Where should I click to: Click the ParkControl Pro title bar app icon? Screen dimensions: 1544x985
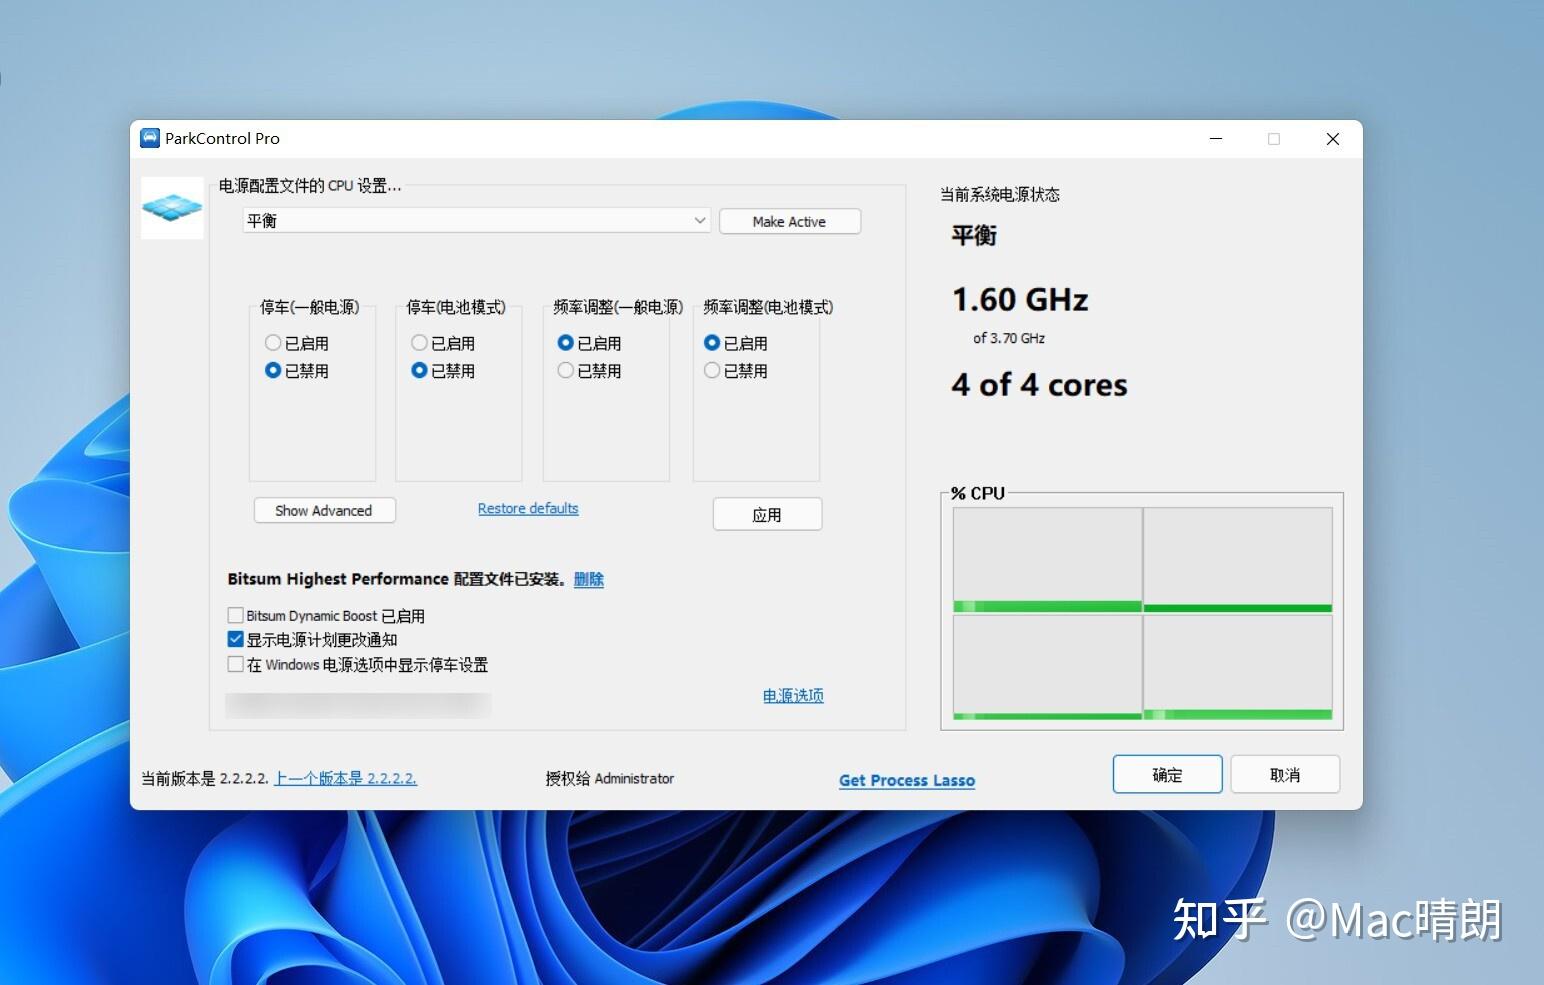150,138
